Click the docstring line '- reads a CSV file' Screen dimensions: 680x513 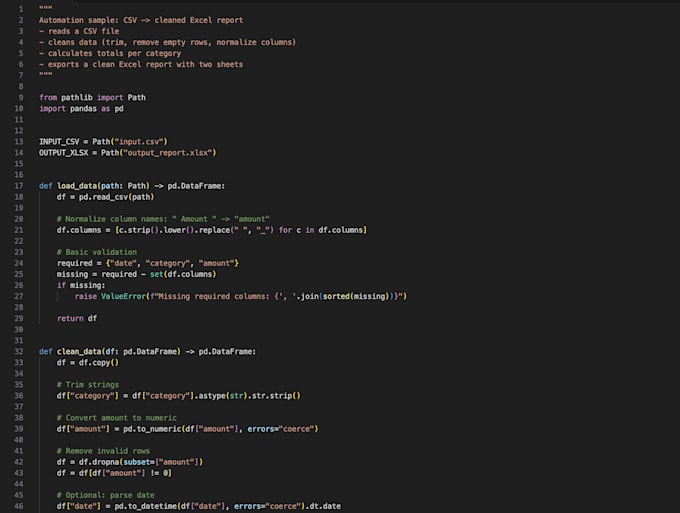79,31
